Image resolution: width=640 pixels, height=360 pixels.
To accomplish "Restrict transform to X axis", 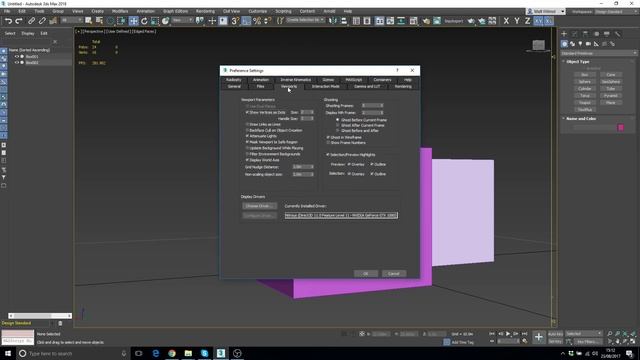I will click(506, 21).
